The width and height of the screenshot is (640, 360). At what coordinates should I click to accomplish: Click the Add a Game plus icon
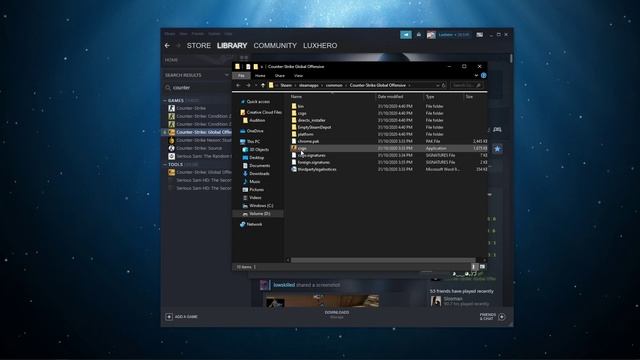point(169,317)
